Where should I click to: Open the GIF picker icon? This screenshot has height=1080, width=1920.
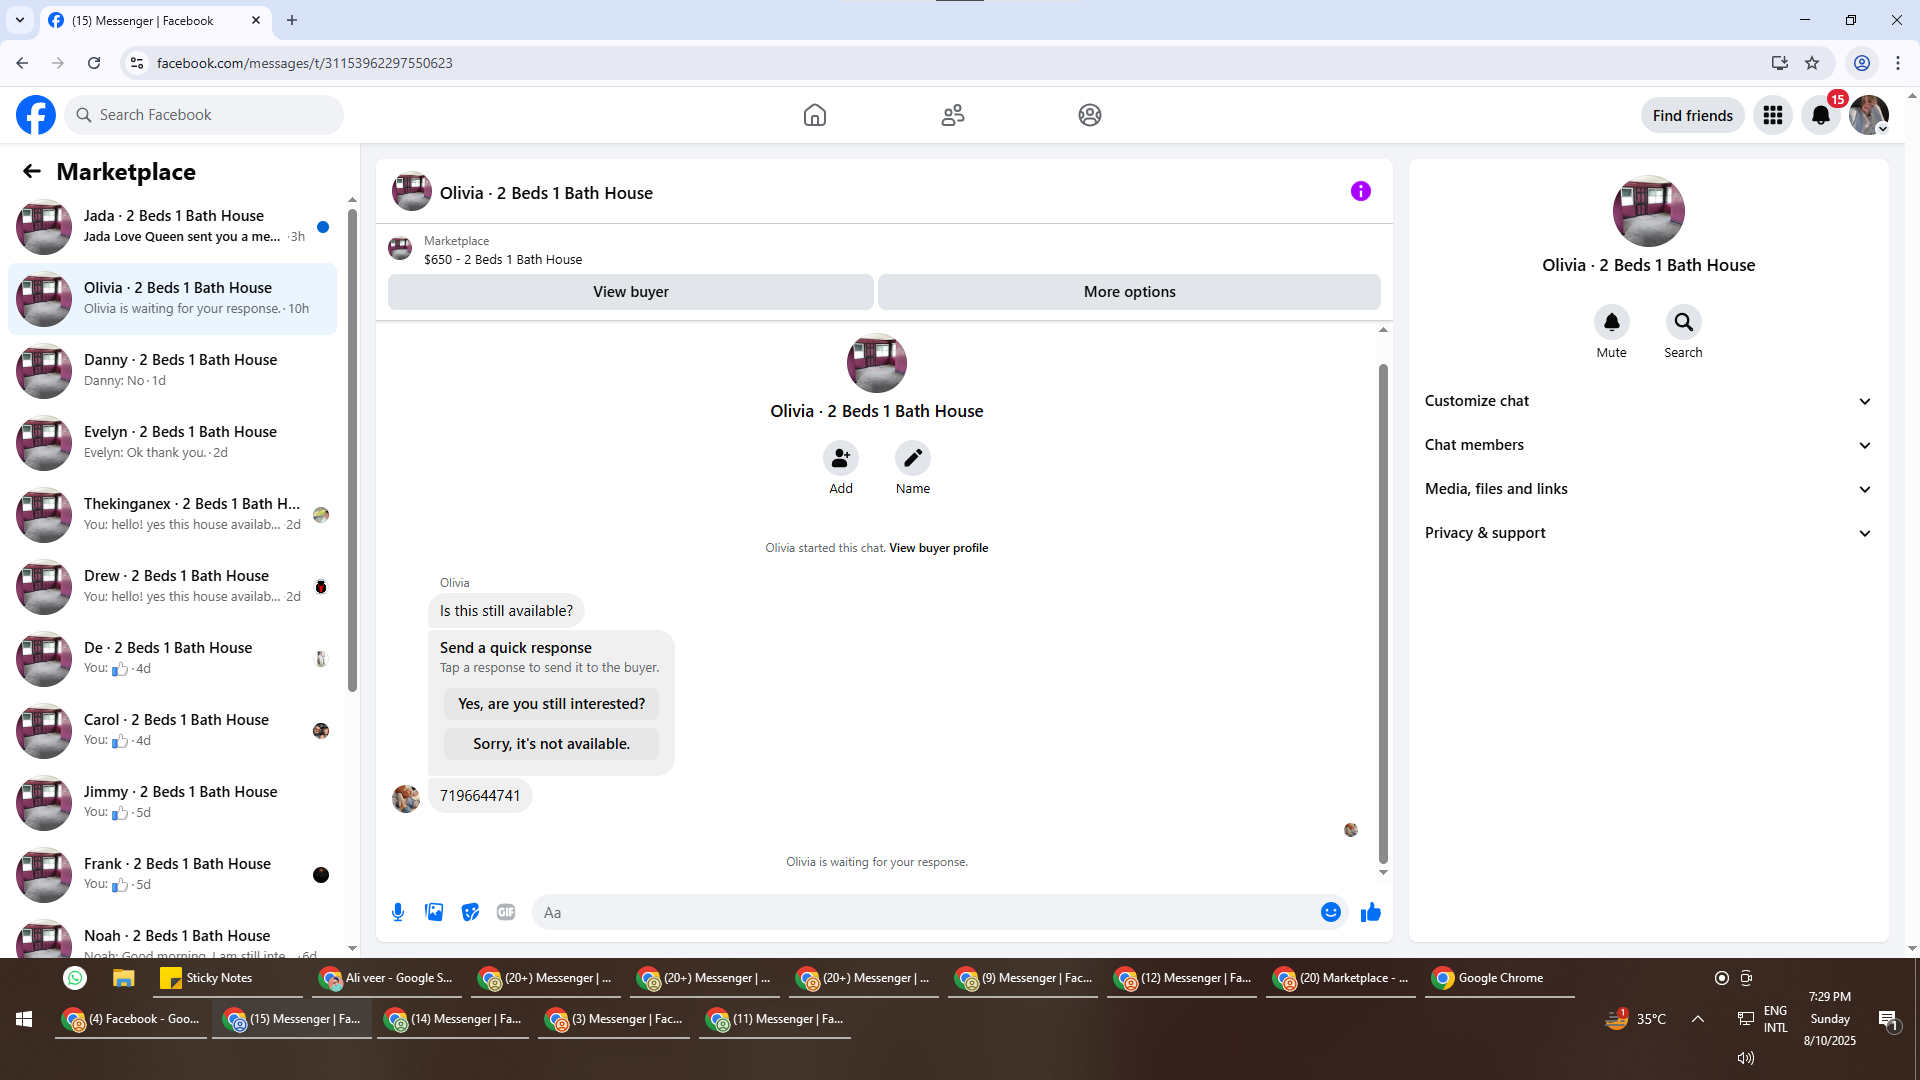pyautogui.click(x=506, y=912)
